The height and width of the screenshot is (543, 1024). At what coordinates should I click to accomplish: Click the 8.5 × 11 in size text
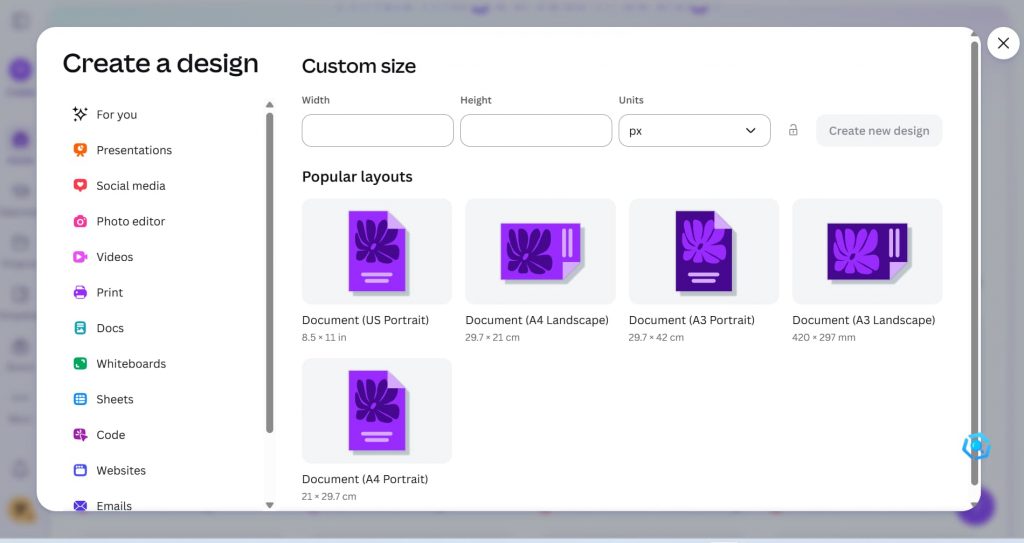click(324, 338)
